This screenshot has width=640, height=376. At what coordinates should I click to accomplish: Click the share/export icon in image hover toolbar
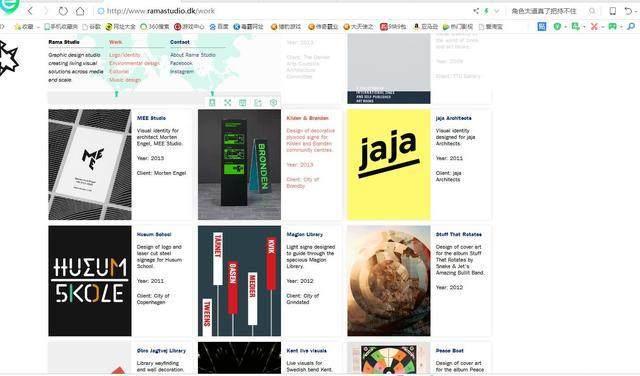[x=258, y=102]
